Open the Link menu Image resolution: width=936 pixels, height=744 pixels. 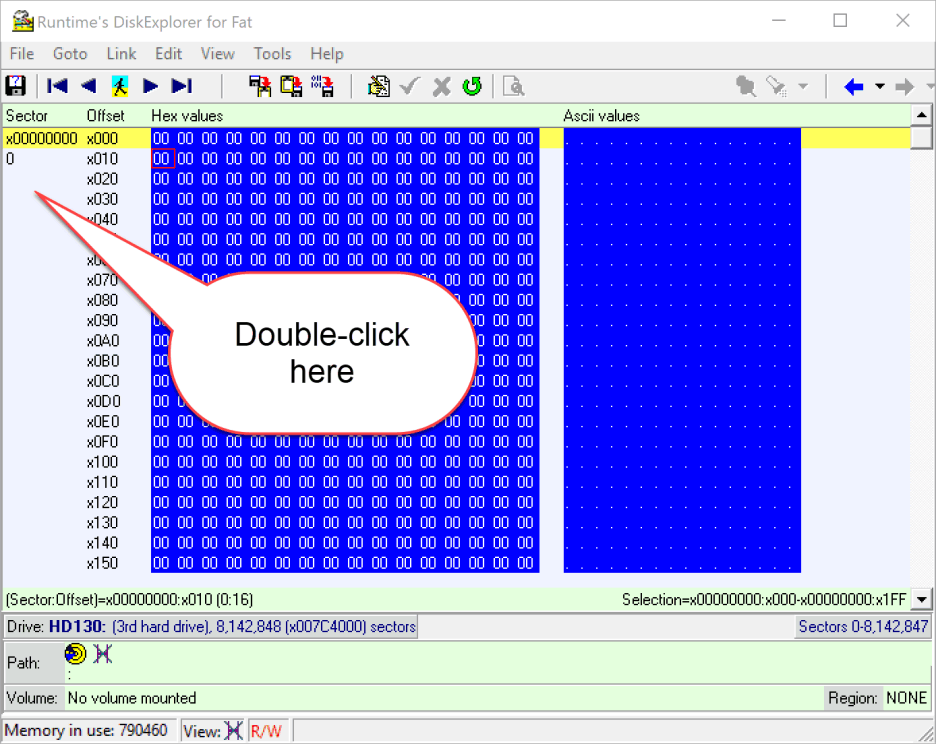[x=121, y=54]
